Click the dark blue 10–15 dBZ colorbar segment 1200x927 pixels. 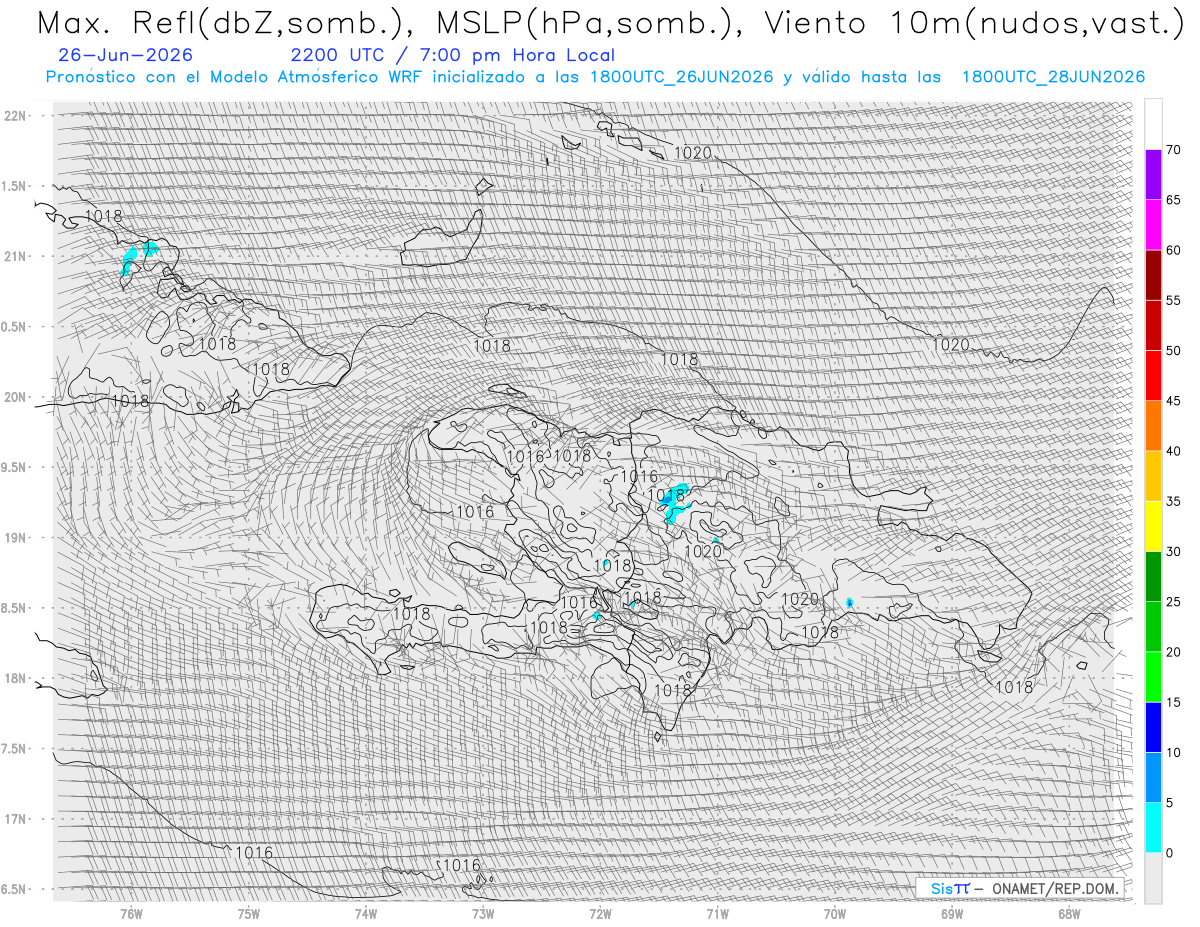pyautogui.click(x=1153, y=727)
